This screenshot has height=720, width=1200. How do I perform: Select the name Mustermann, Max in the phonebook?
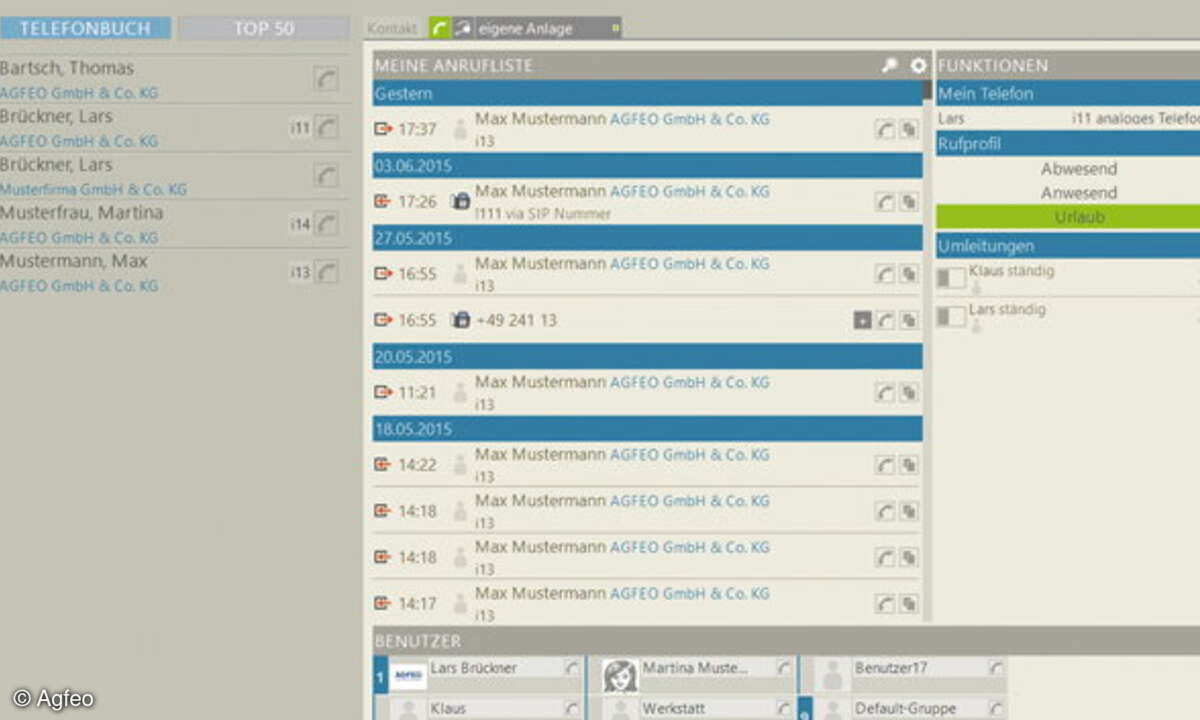click(74, 261)
